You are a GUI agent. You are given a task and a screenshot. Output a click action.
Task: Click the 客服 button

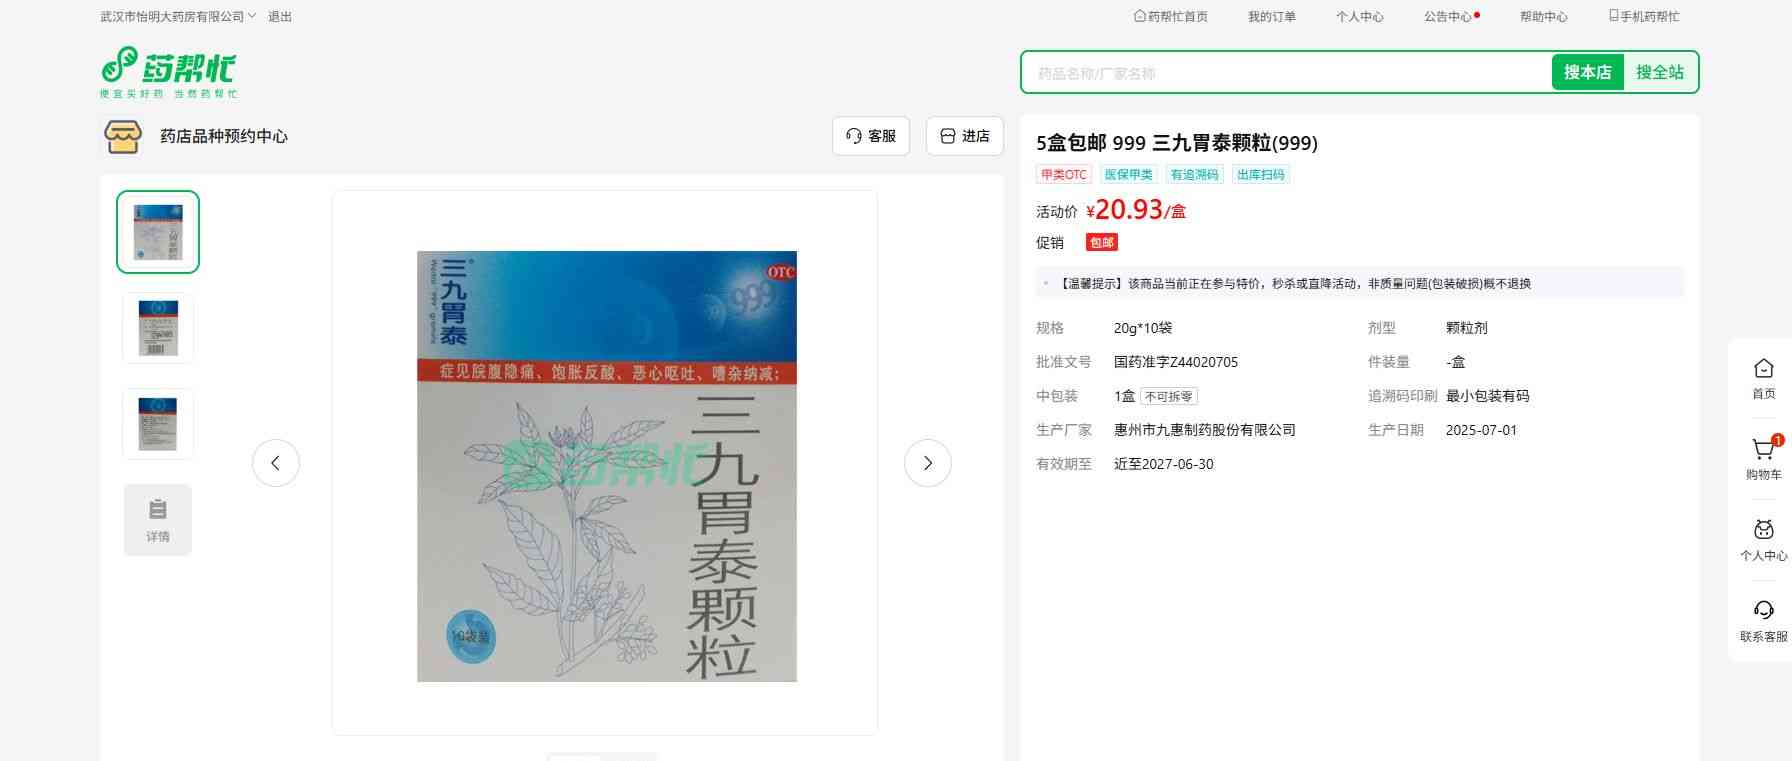tap(870, 136)
